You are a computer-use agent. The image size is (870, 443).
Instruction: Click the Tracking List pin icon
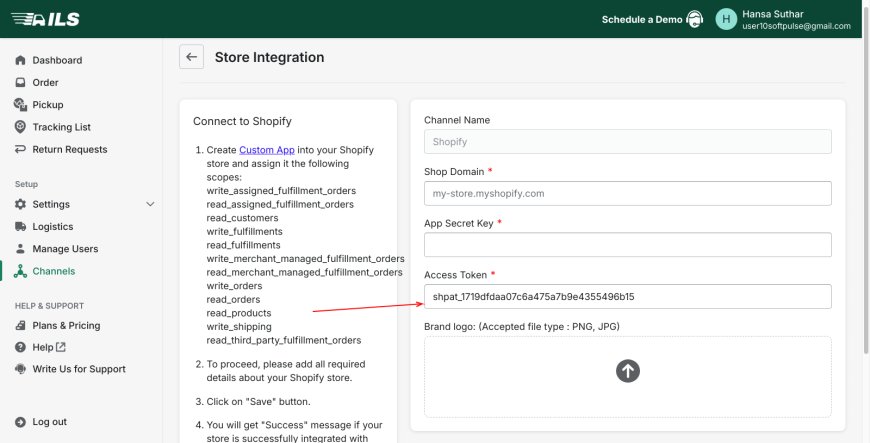point(21,127)
